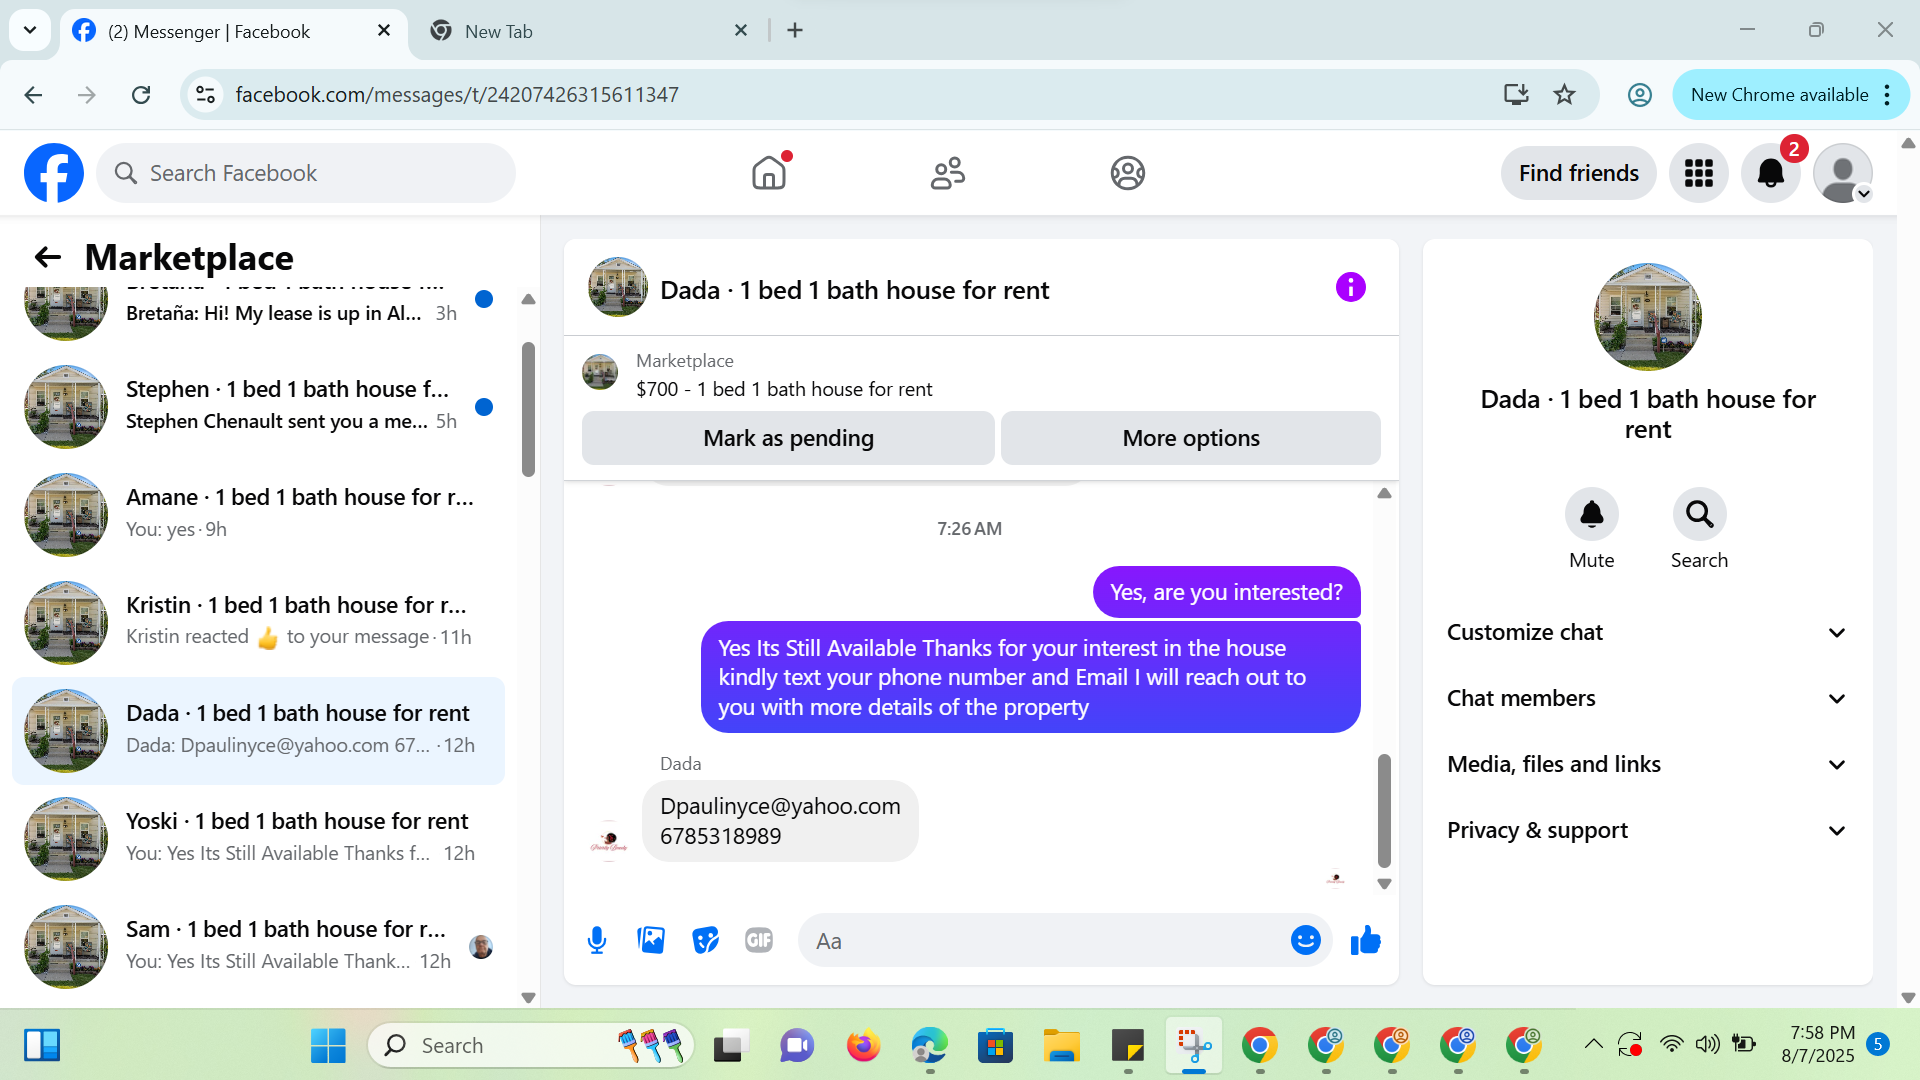Send a voice clip with microphone icon
This screenshot has width=1920, height=1080.
click(597, 941)
